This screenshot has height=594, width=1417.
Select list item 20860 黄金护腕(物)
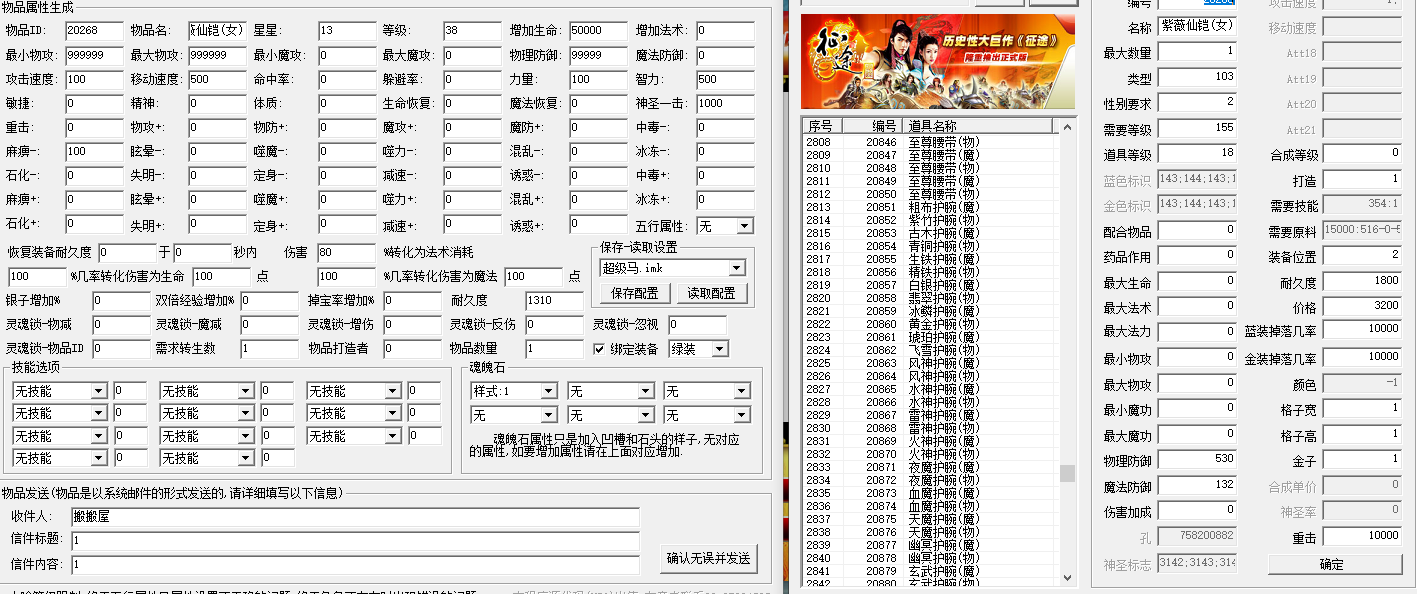[x=943, y=324]
